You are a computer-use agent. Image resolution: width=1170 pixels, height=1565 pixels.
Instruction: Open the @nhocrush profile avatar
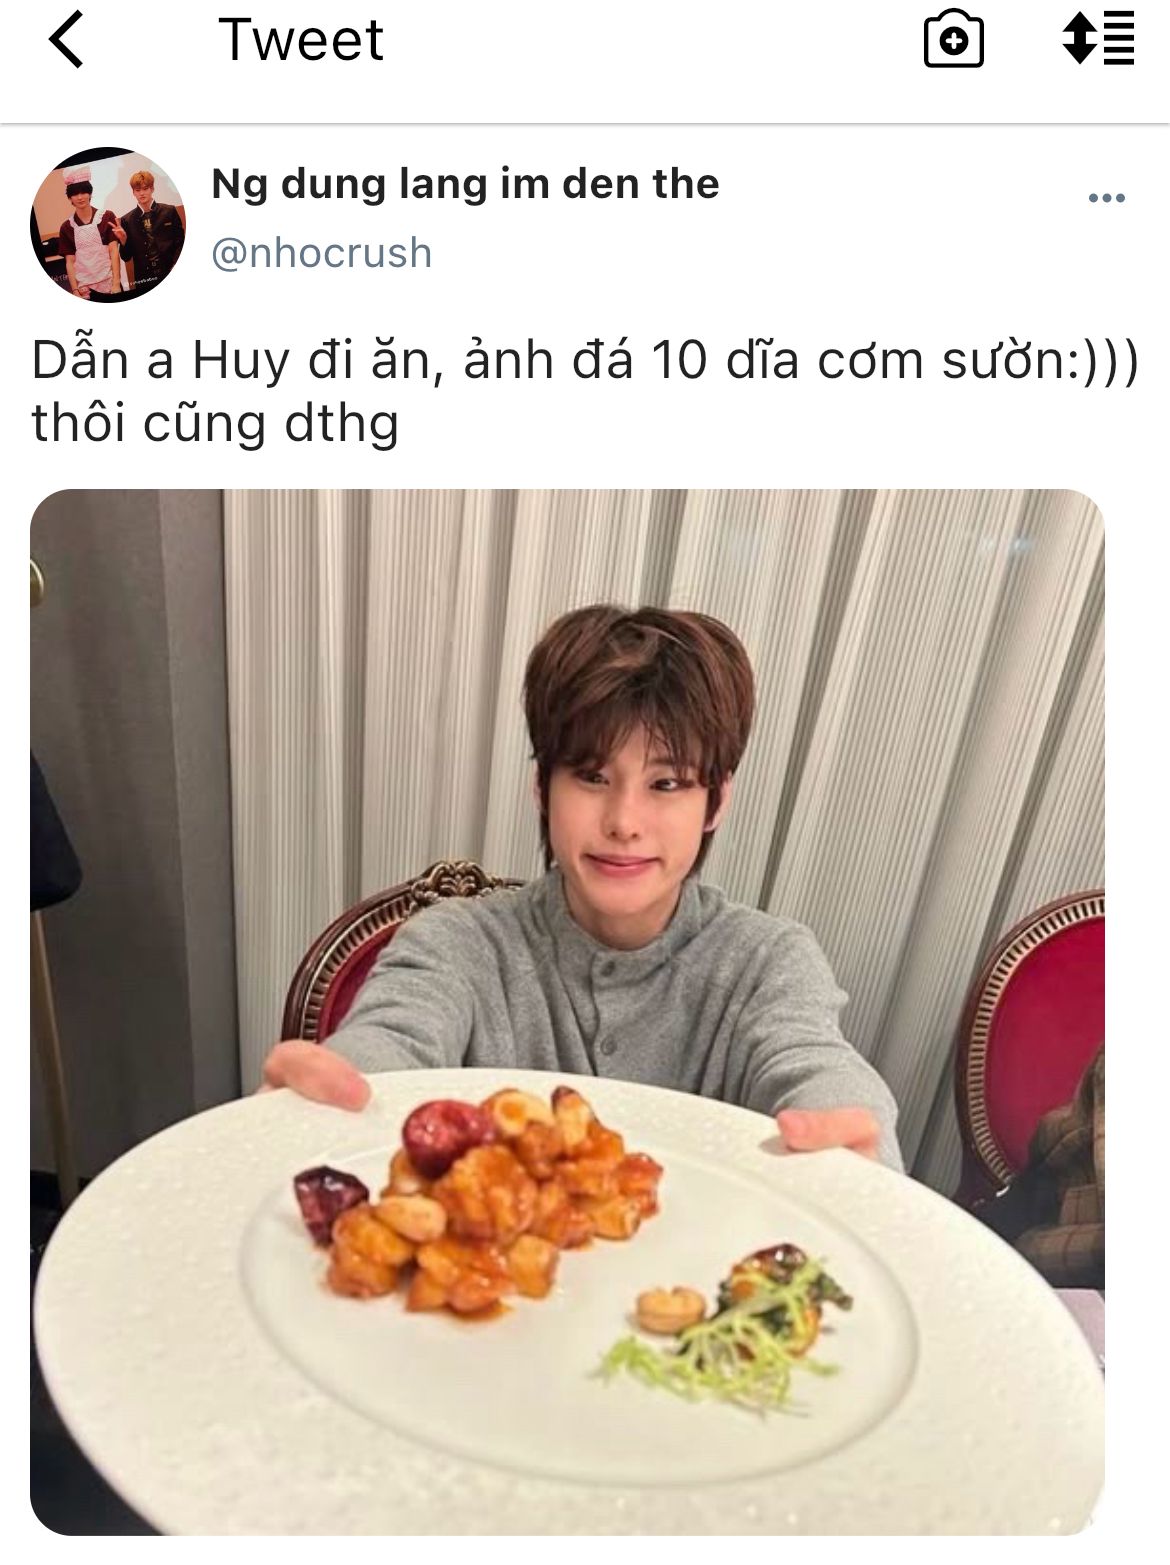click(108, 225)
